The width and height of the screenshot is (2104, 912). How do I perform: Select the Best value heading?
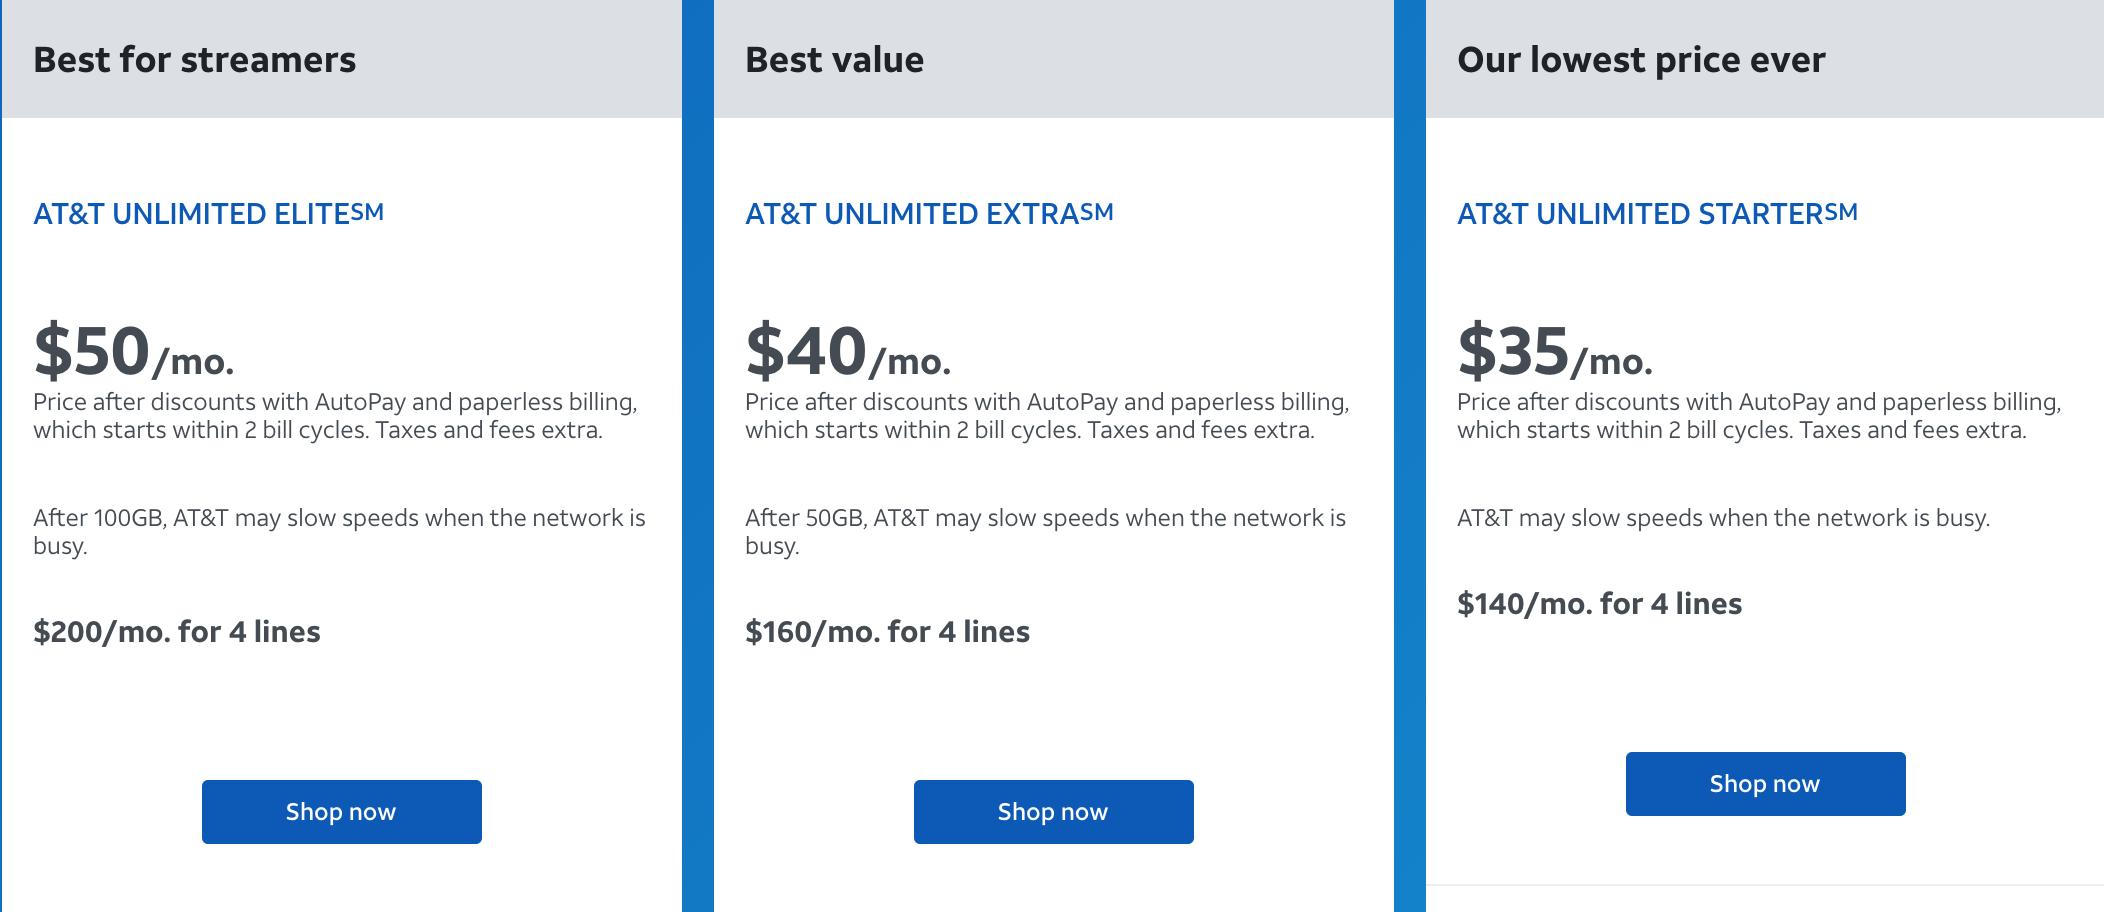tap(834, 60)
